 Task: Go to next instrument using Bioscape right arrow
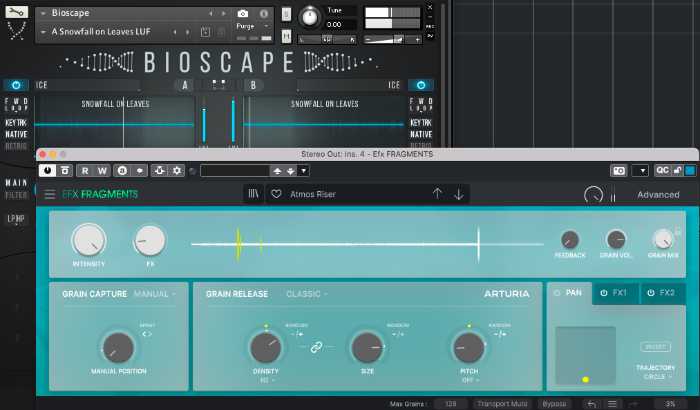click(223, 14)
